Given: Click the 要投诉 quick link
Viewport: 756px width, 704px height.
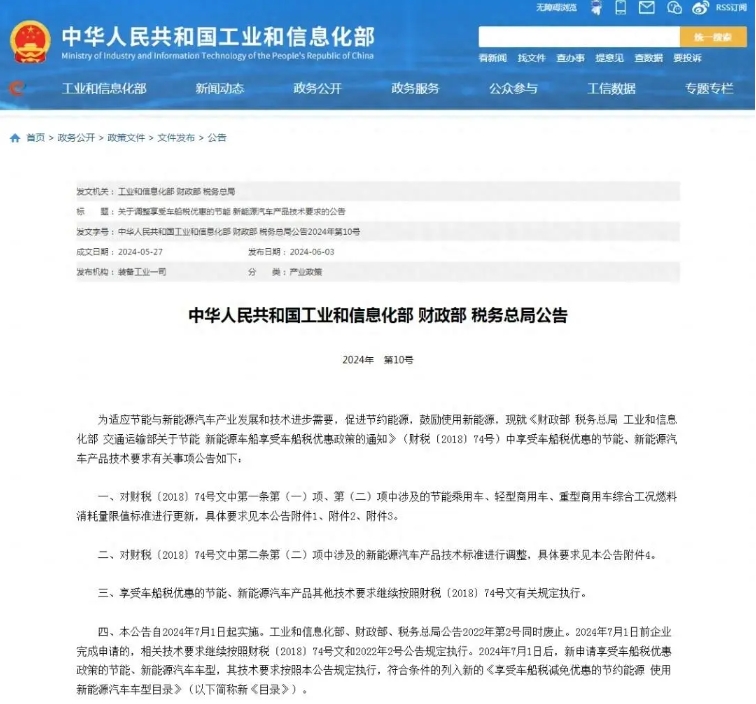Looking at the screenshot, I should pos(688,58).
